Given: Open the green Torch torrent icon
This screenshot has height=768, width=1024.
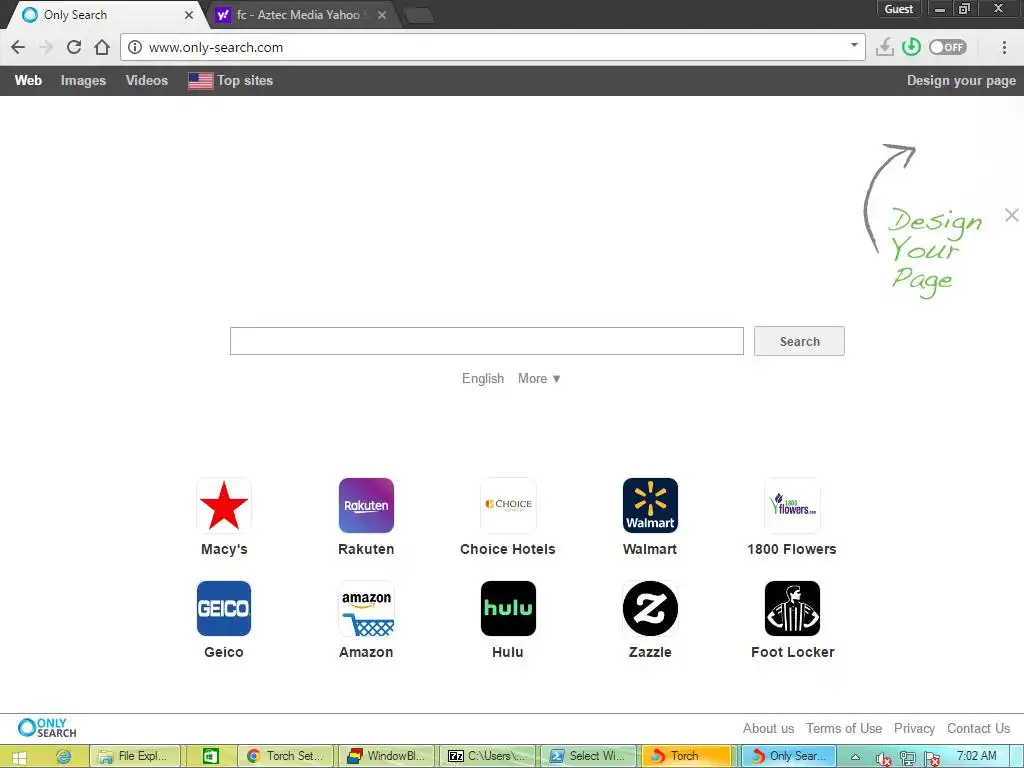Looking at the screenshot, I should 911,47.
